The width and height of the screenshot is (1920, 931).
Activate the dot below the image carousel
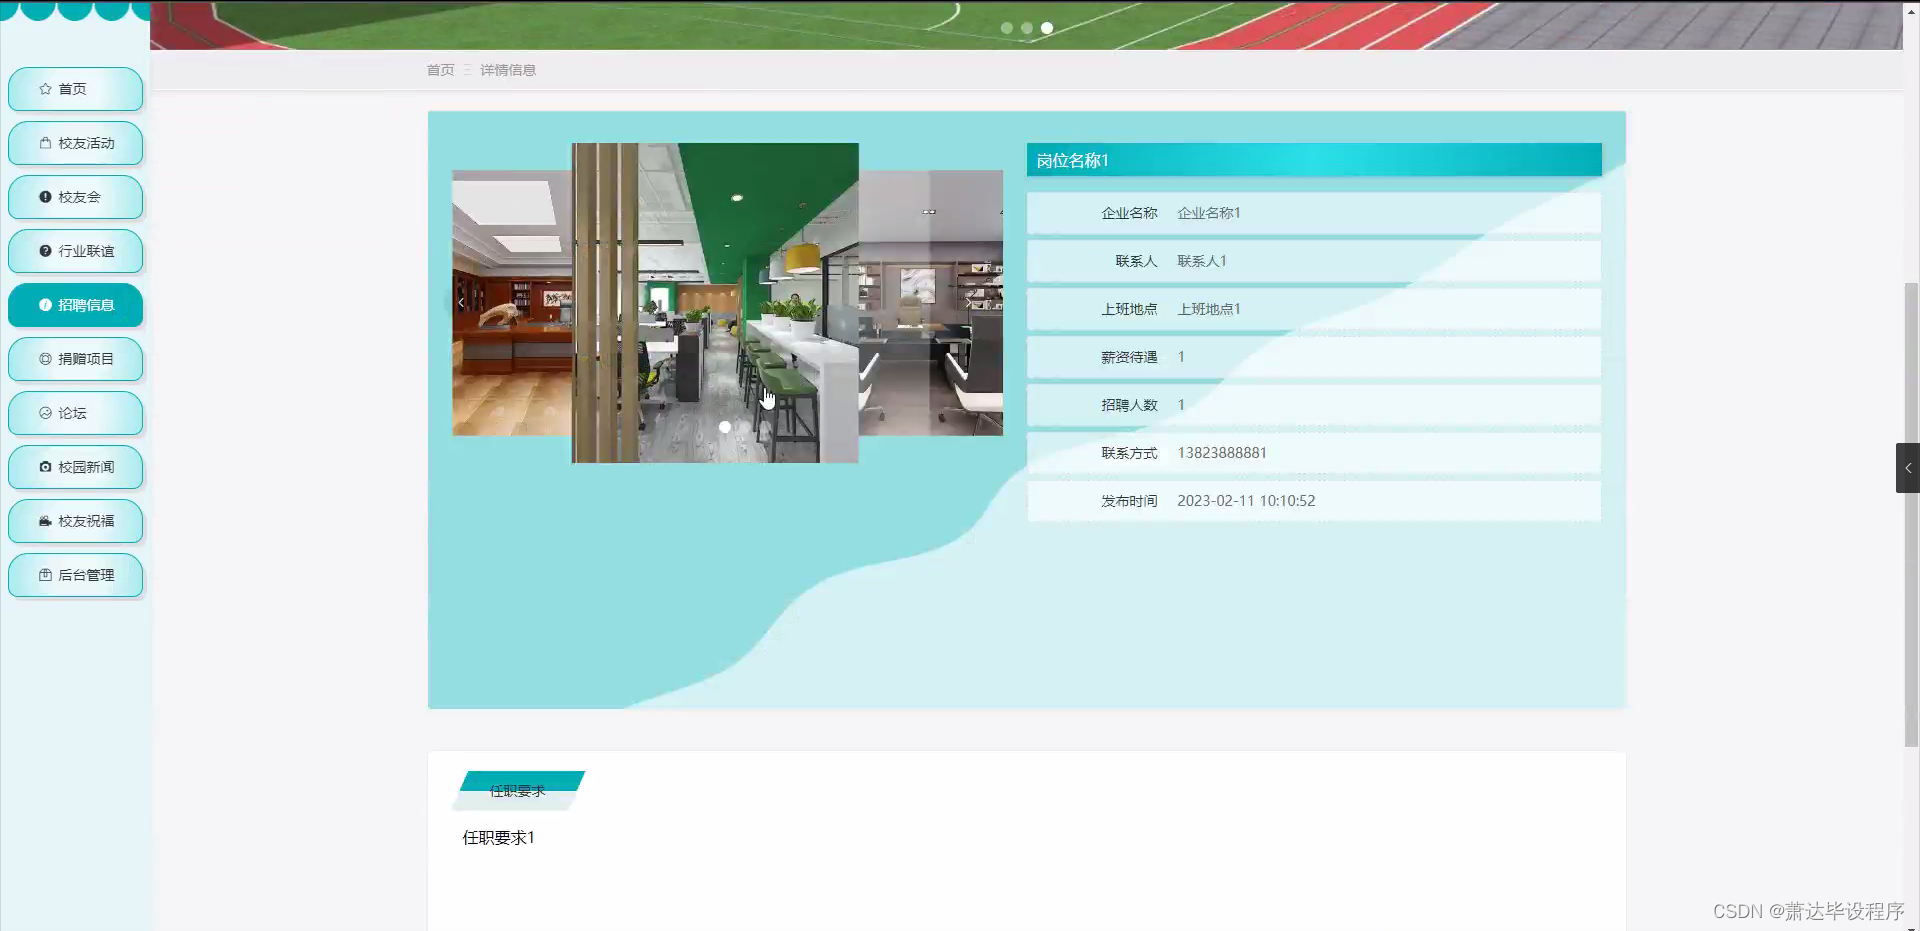(725, 426)
